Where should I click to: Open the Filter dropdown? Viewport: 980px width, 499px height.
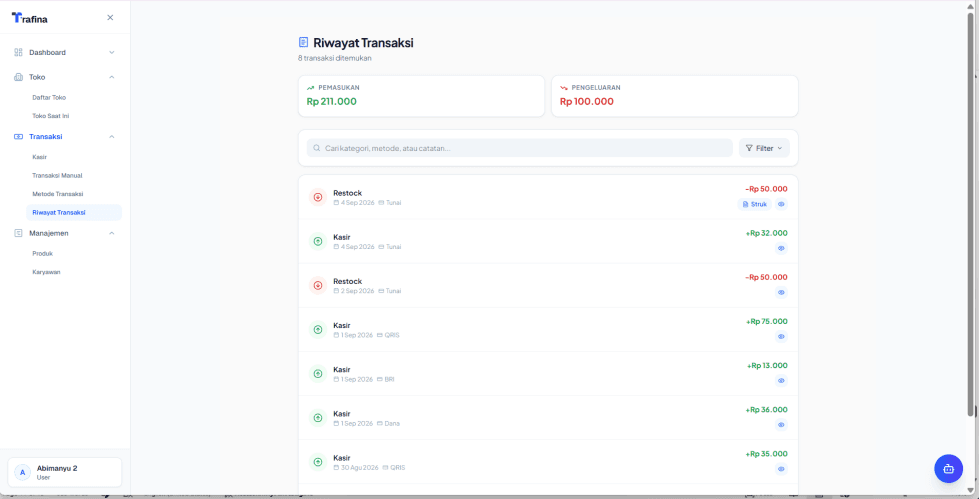[764, 148]
